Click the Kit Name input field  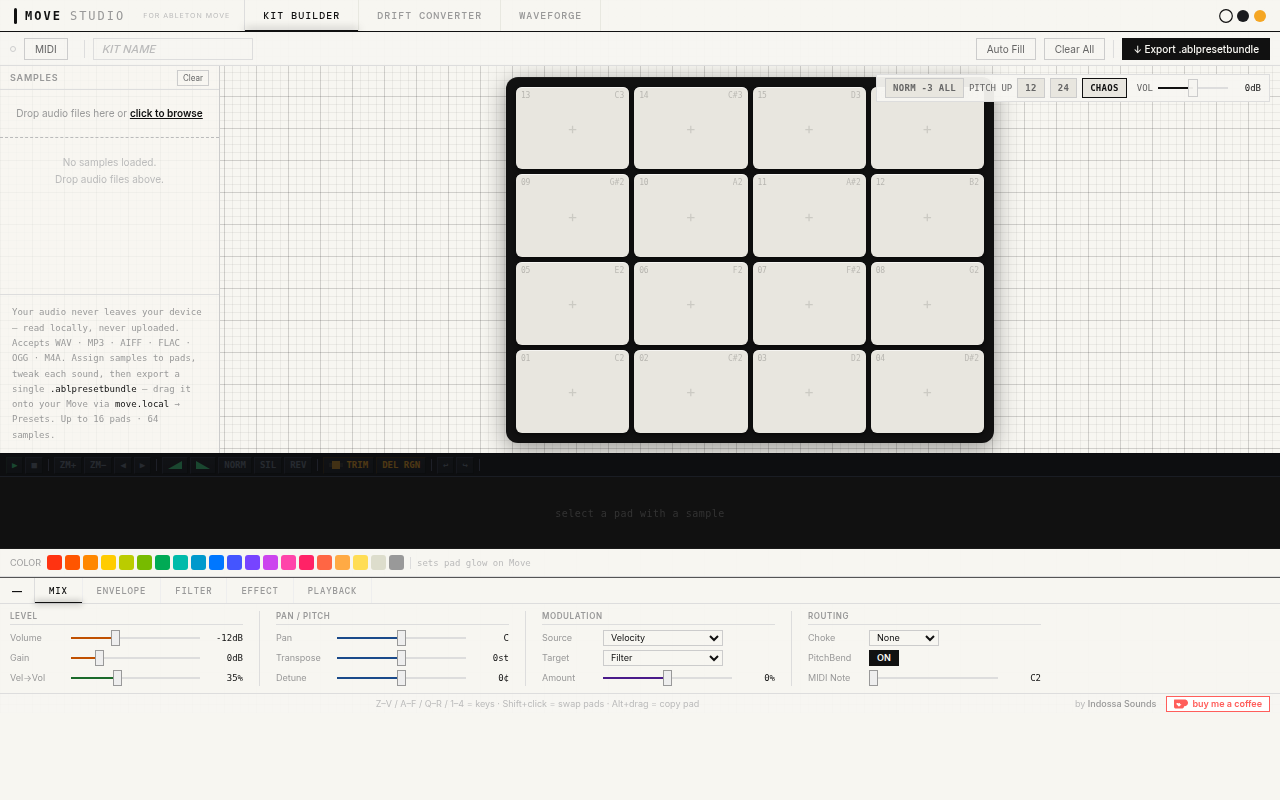(x=173, y=49)
